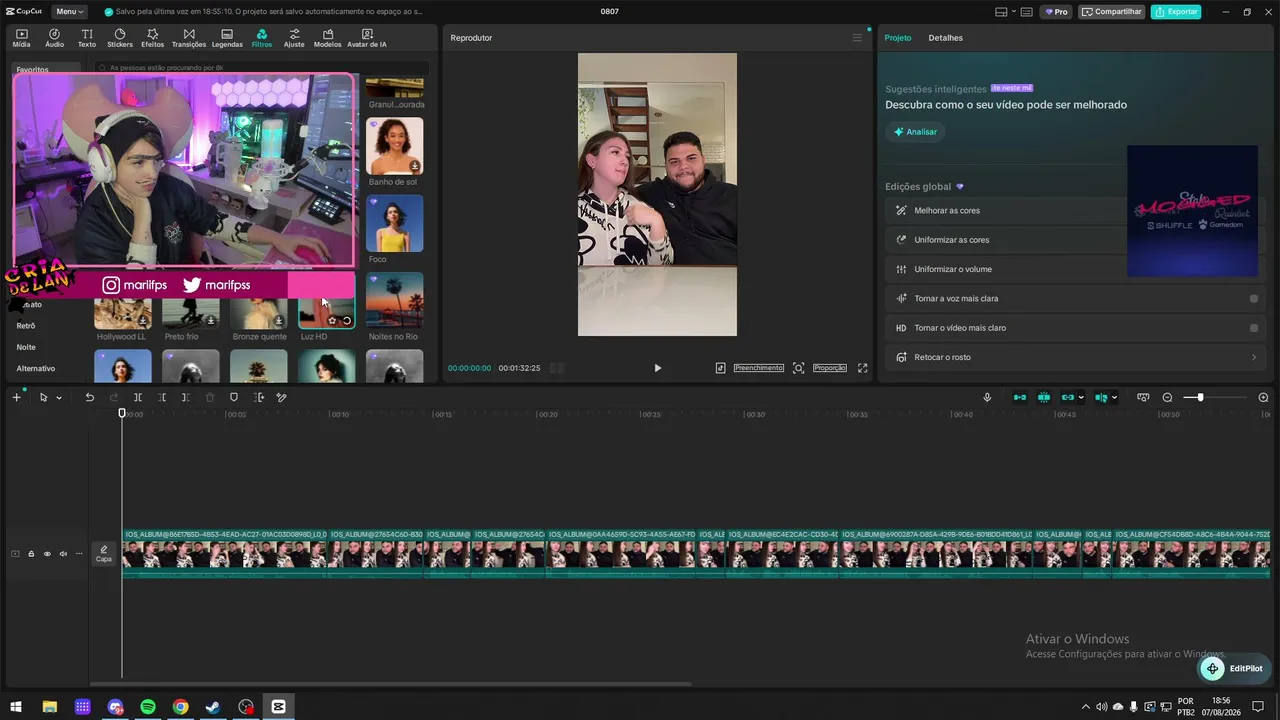Select the Noite filter category
Viewport: 1280px width, 720px height.
point(26,347)
